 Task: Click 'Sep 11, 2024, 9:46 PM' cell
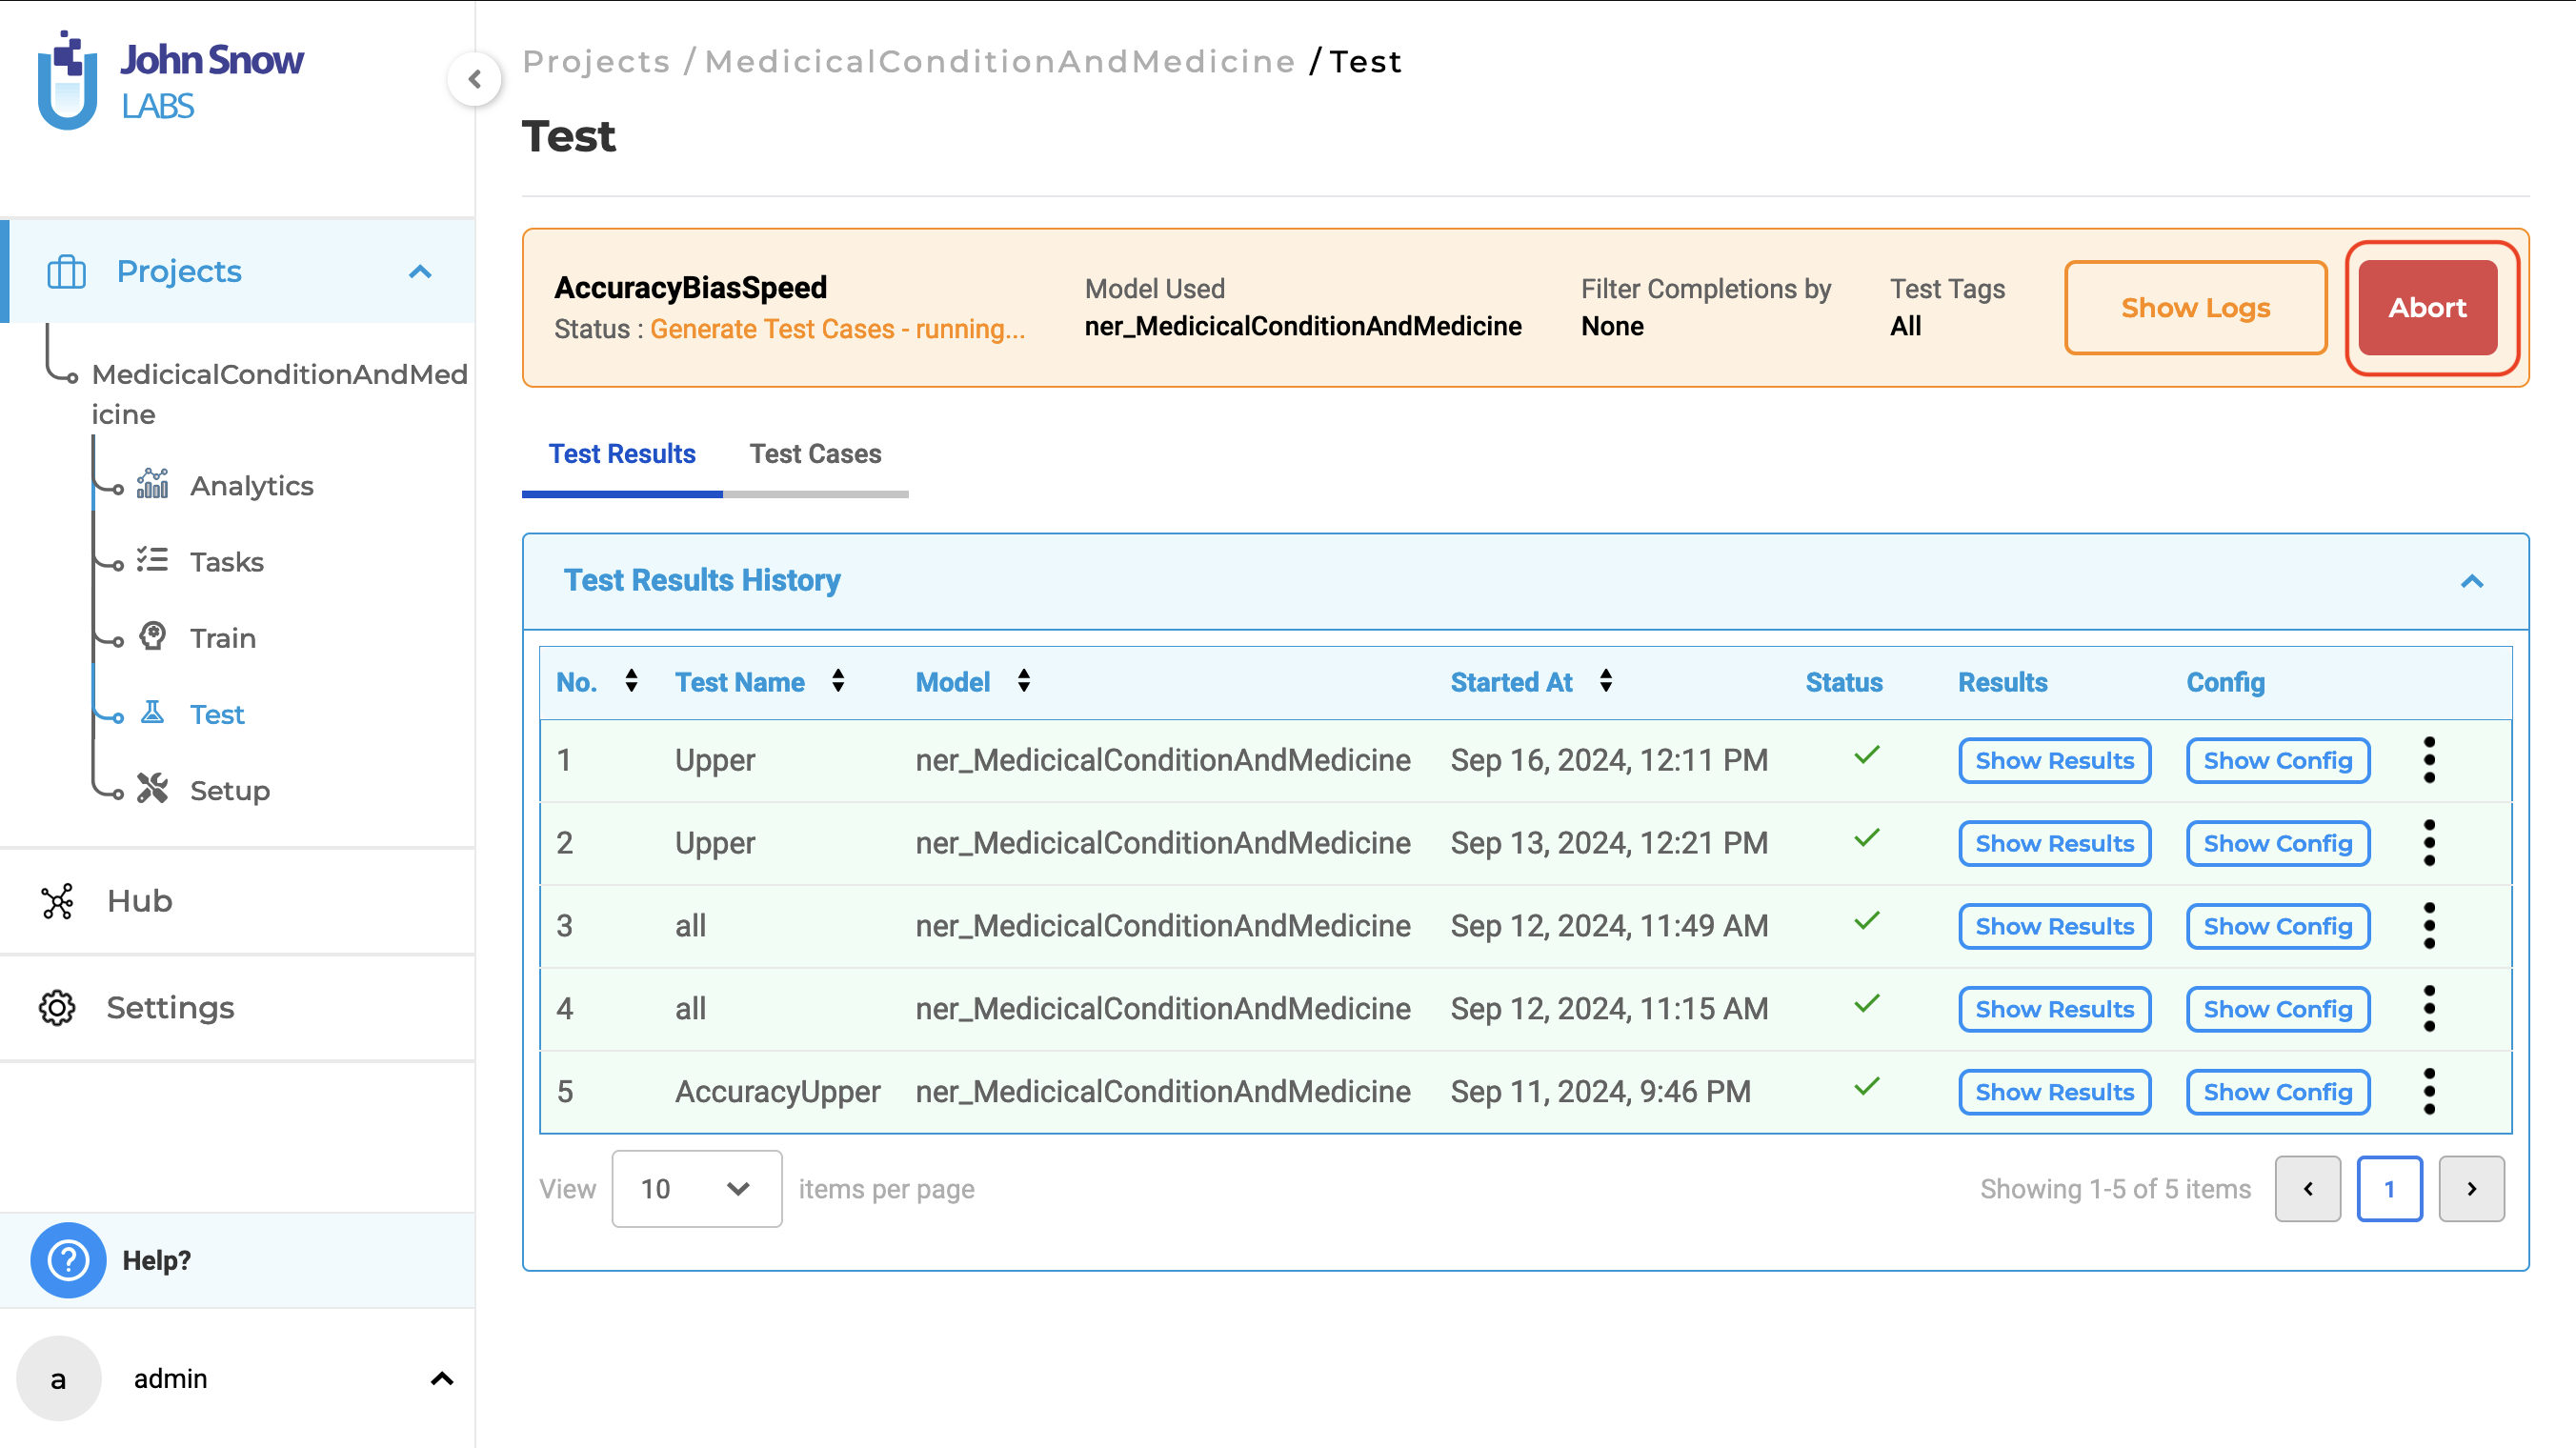coord(1601,1091)
